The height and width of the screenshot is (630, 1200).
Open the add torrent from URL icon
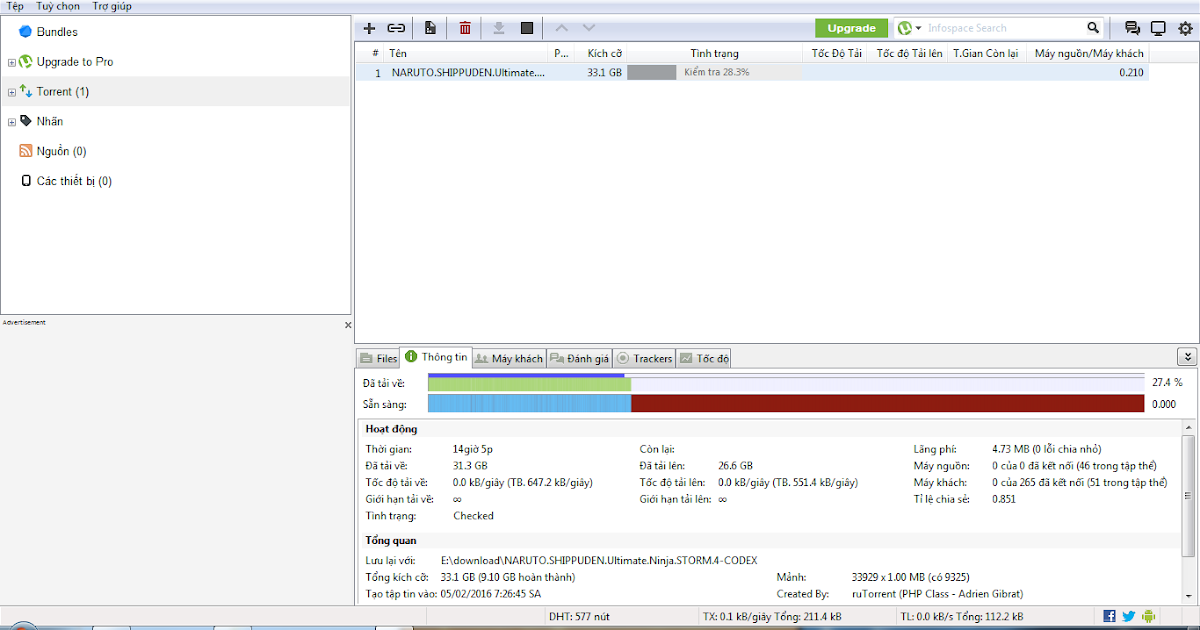(x=395, y=27)
